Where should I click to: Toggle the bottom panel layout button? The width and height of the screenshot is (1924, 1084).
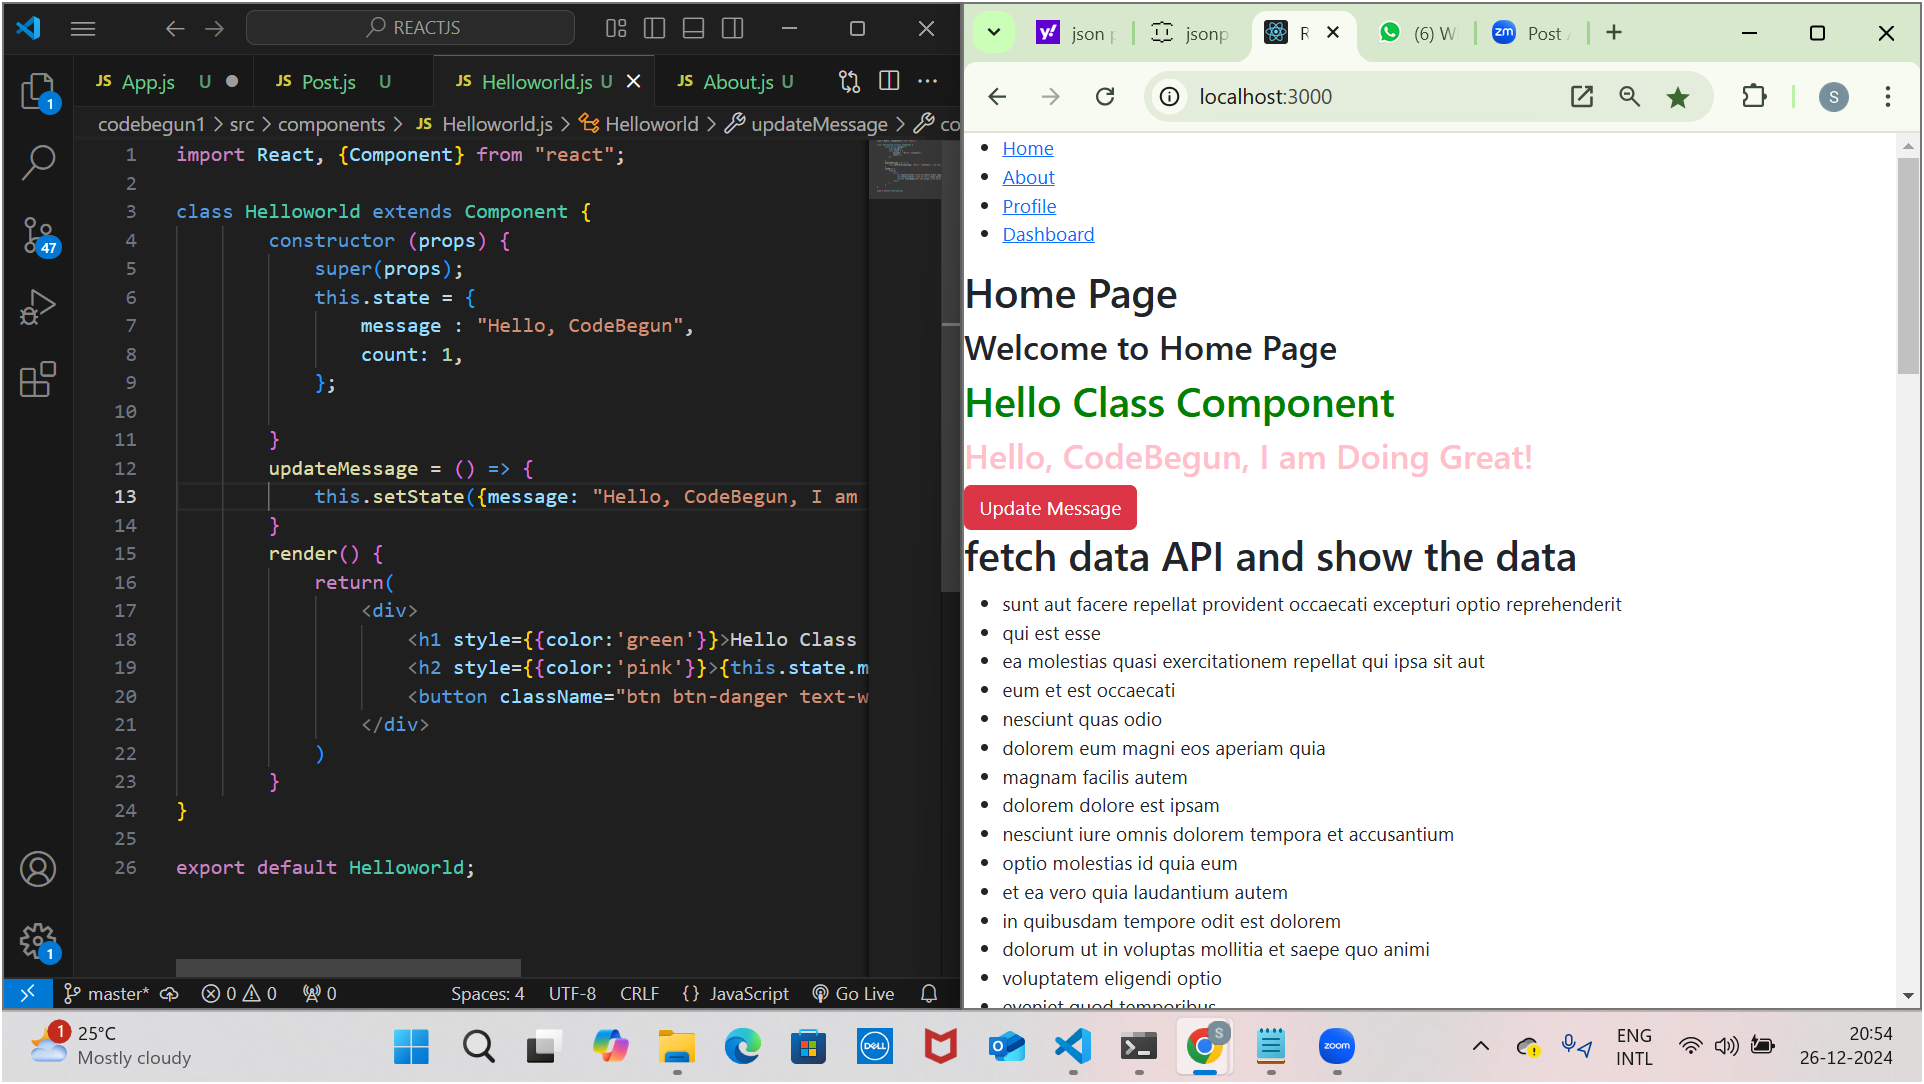[x=693, y=28]
